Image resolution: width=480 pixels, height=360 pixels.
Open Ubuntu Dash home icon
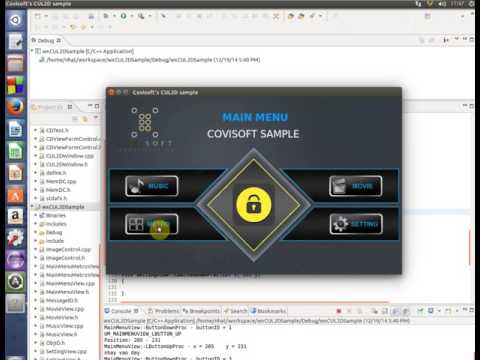coord(15,20)
